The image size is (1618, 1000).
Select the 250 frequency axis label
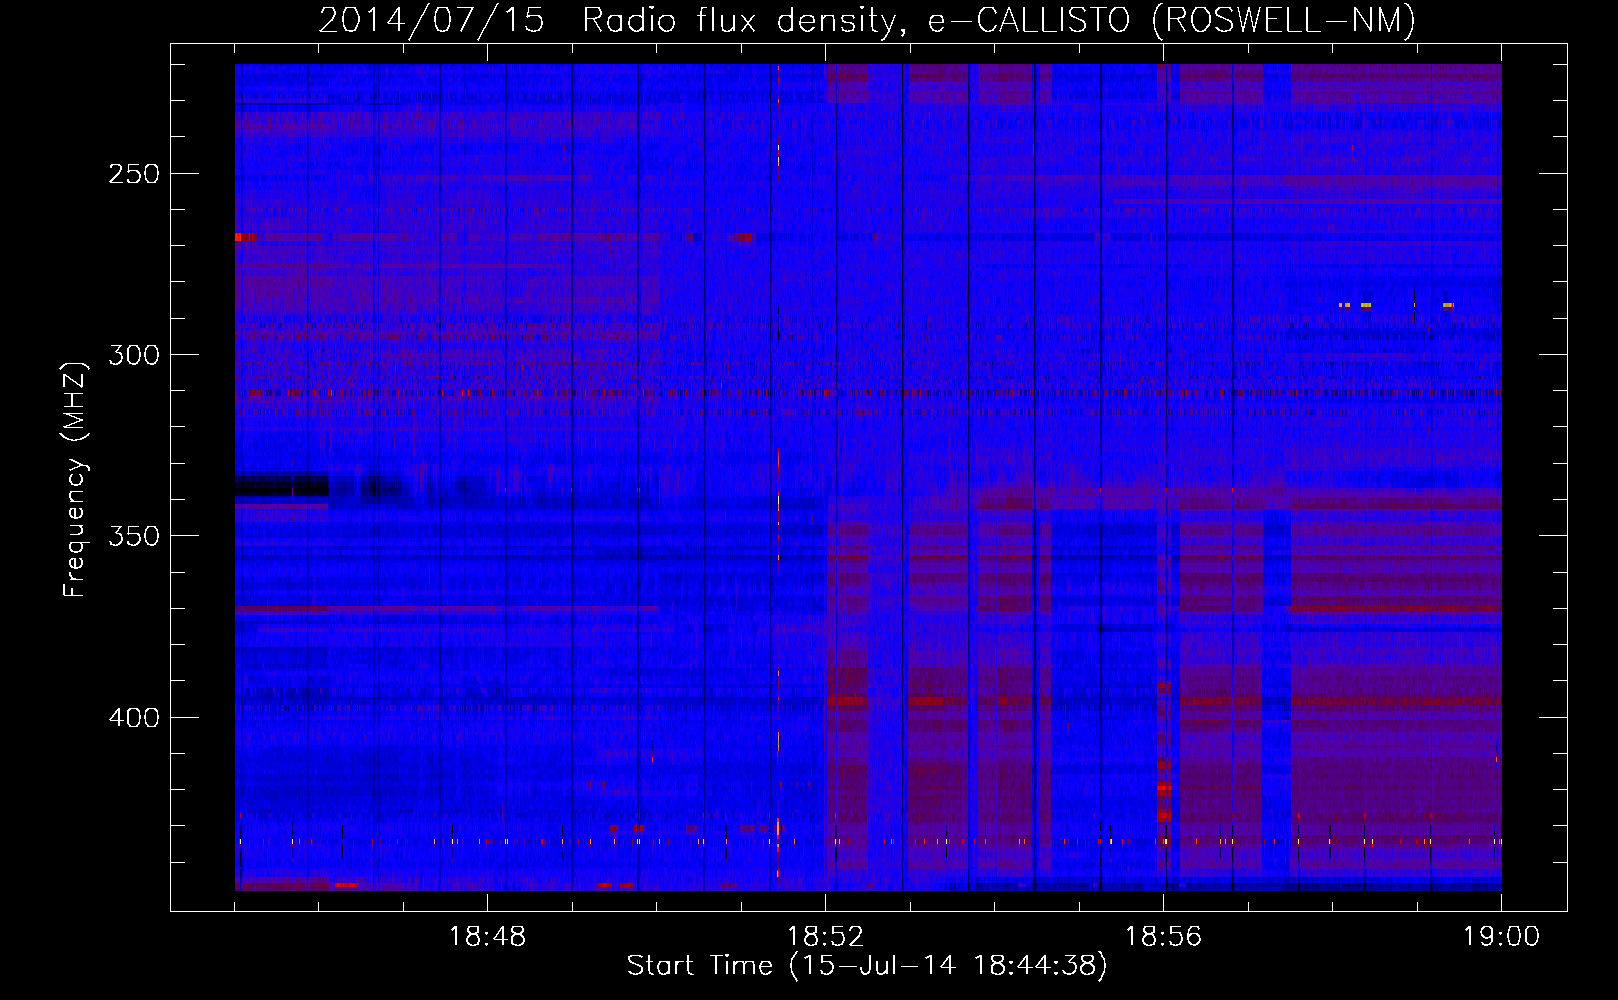point(134,174)
